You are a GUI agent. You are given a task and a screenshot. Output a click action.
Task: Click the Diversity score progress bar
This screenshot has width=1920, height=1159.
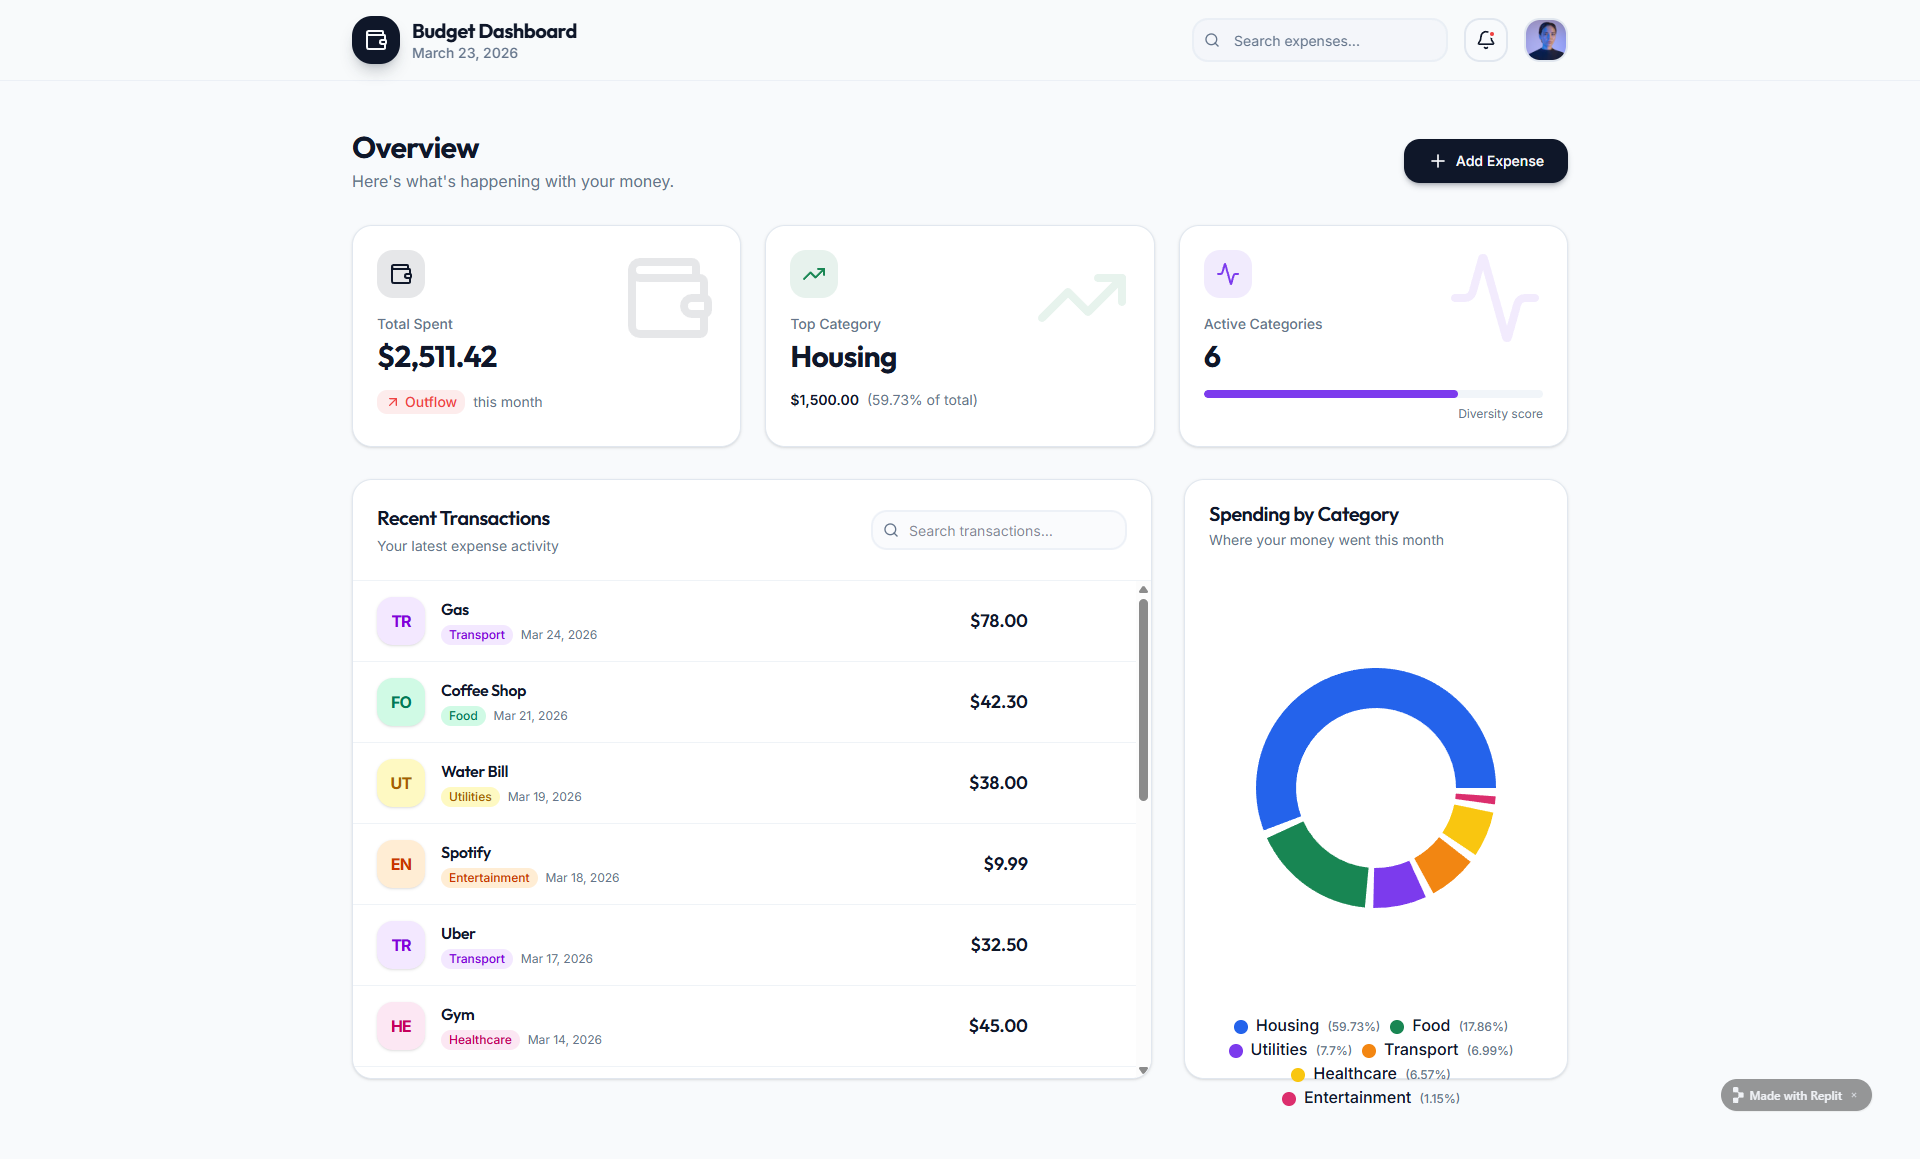[x=1372, y=394]
